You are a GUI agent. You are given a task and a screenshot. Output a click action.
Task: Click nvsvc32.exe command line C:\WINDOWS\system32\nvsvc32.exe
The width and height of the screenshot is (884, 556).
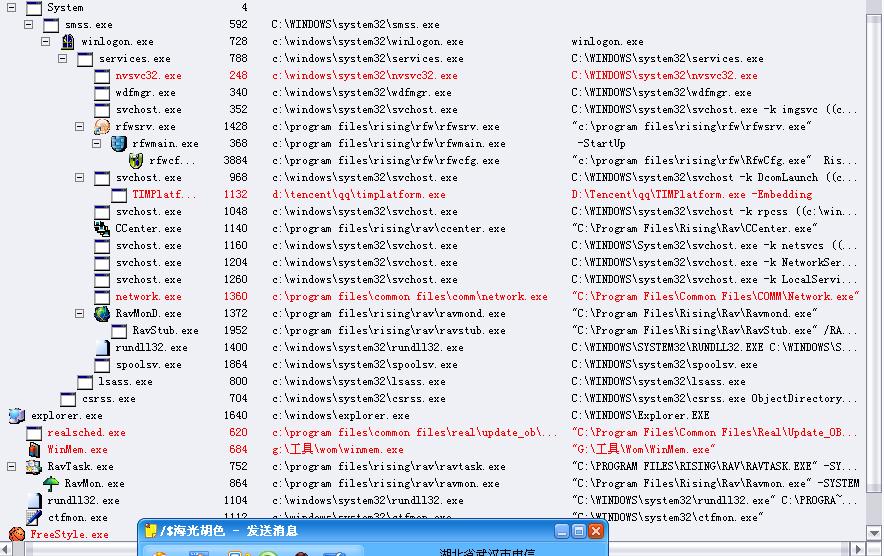click(664, 76)
